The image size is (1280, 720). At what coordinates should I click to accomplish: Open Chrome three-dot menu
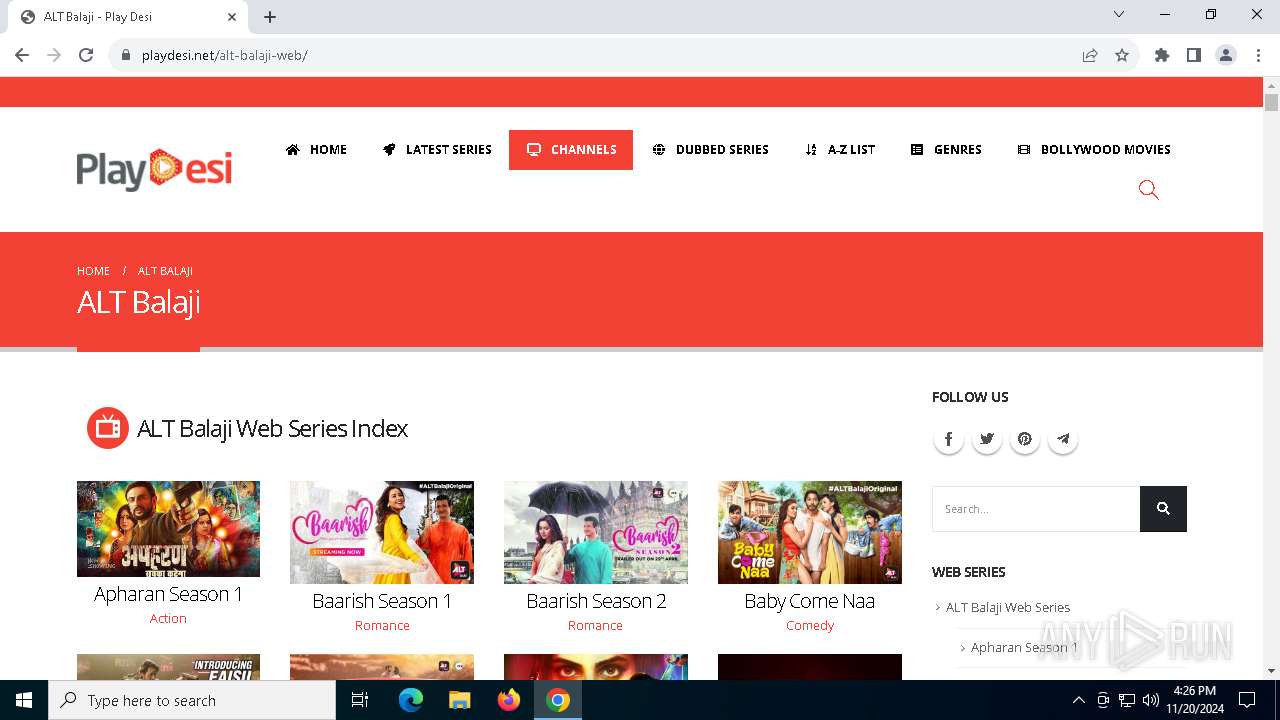[1258, 55]
